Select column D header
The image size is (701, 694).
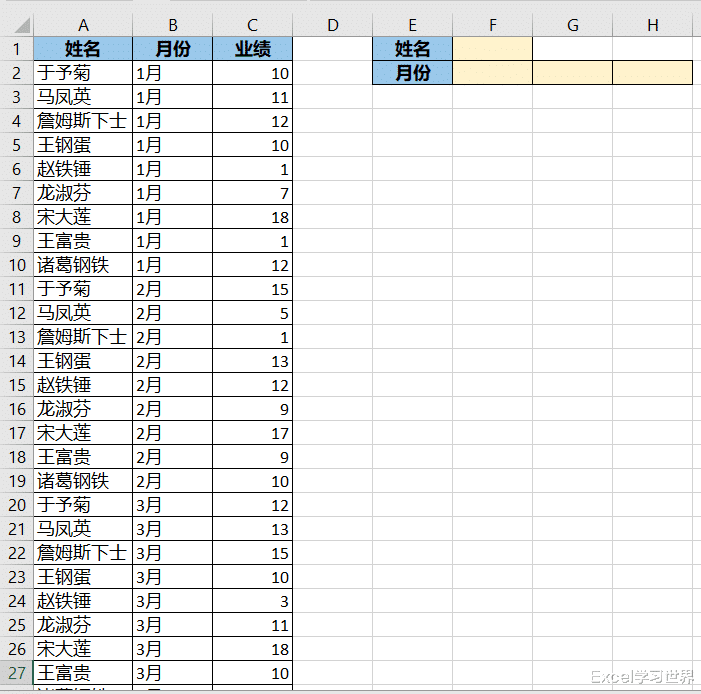point(333,25)
